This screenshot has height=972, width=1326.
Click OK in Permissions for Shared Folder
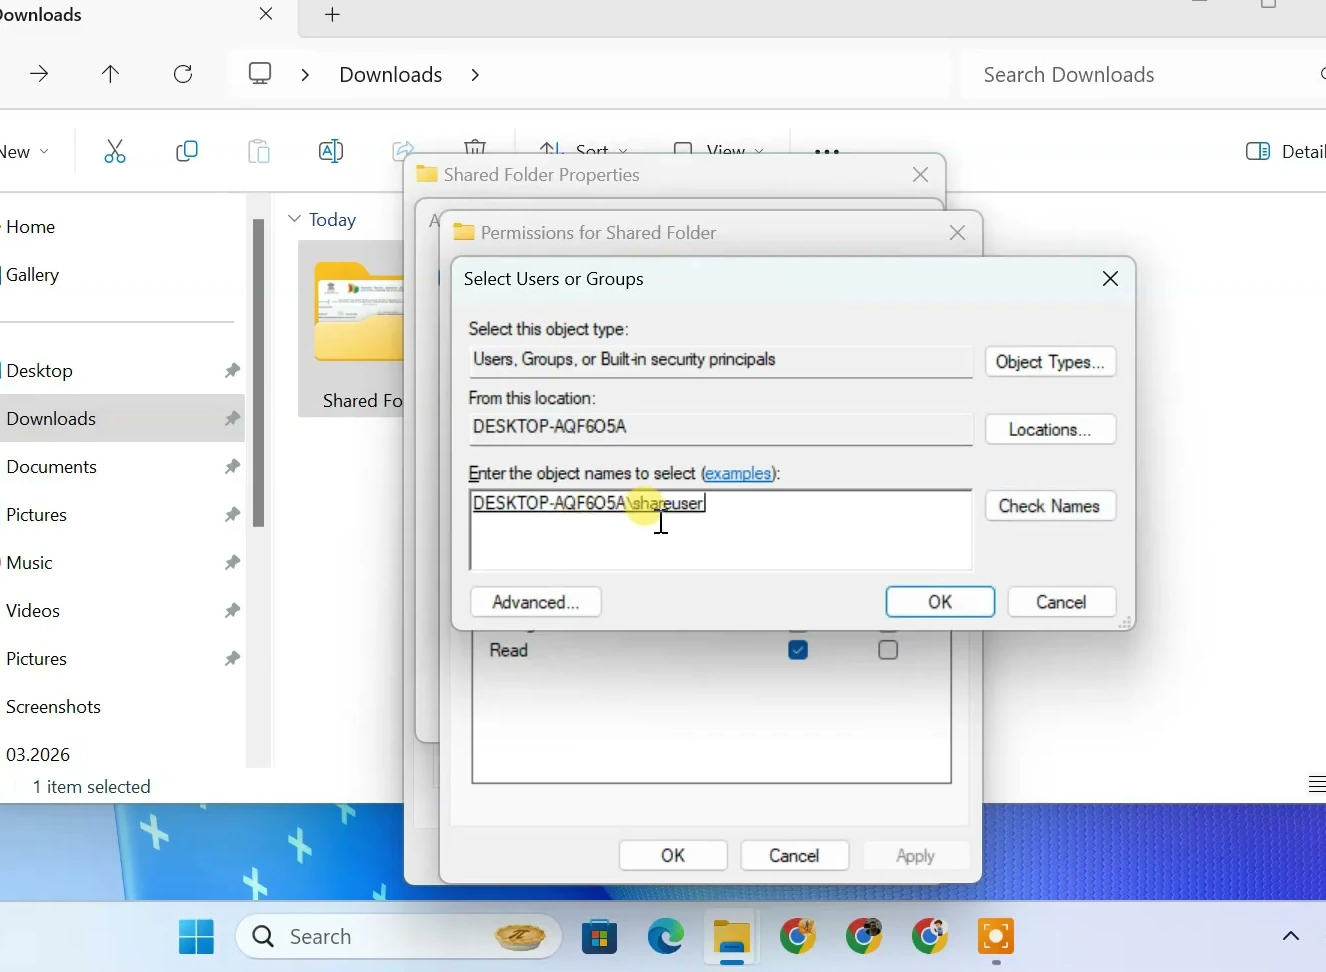[673, 856]
